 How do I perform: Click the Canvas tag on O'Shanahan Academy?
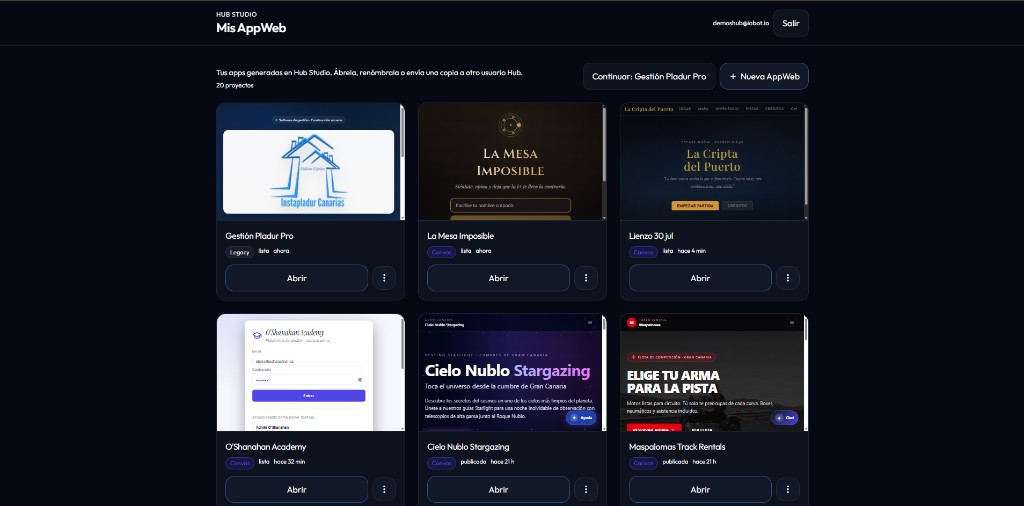[x=240, y=463]
